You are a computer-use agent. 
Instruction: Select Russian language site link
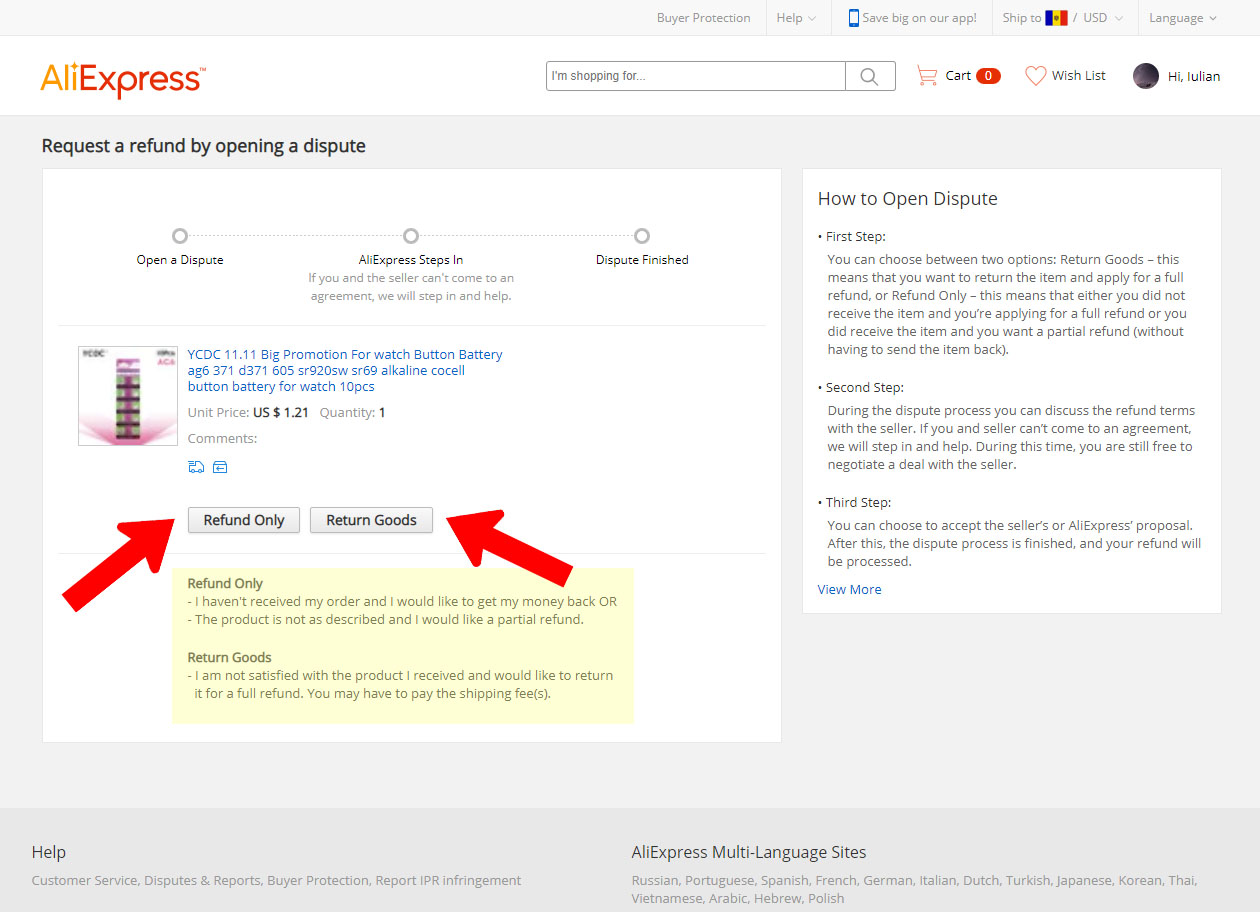[655, 881]
